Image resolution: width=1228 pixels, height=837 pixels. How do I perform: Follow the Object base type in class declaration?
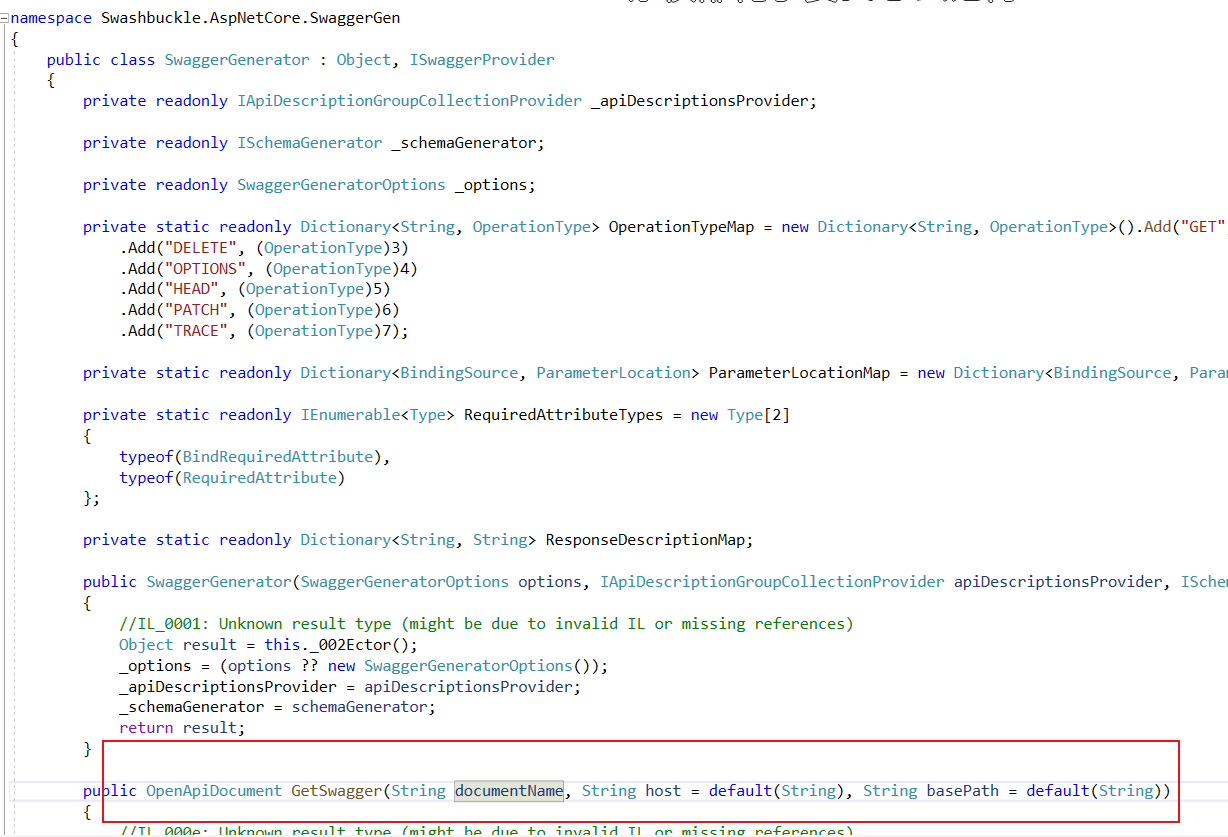pos(363,60)
